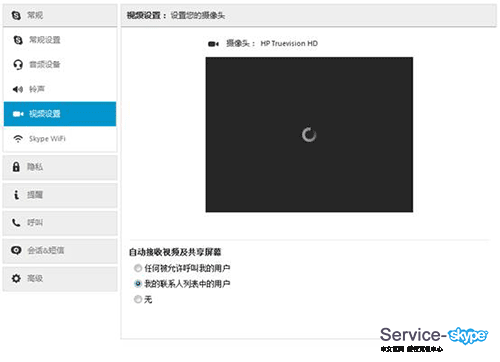The width and height of the screenshot is (500, 362).
Task: Open the Skype WiFi settings page
Action: point(60,139)
